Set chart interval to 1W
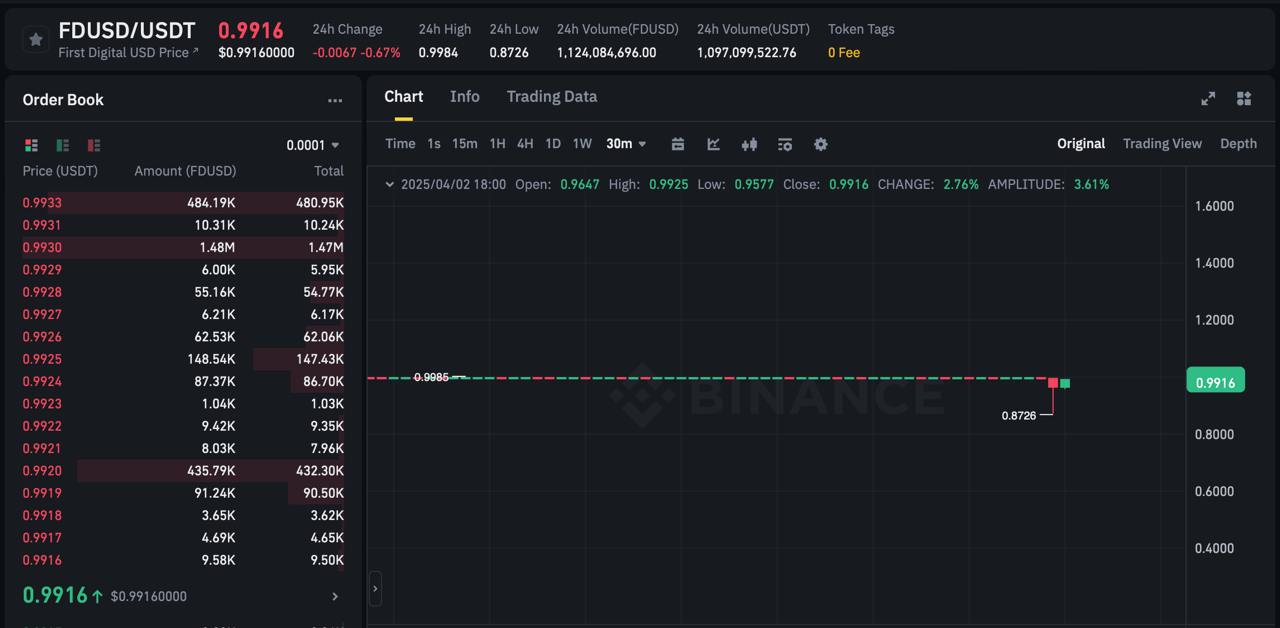1280x628 pixels. (582, 143)
